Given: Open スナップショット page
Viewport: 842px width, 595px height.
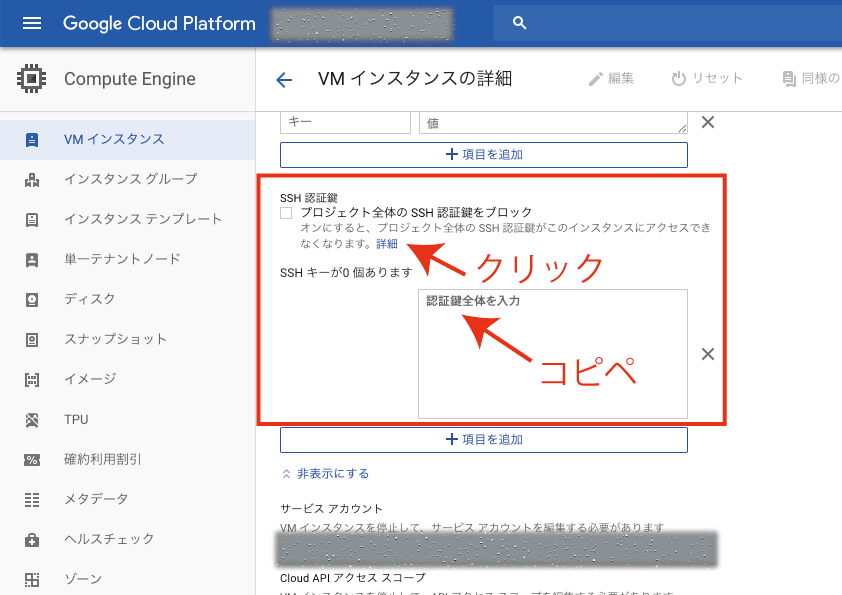Looking at the screenshot, I should (127, 339).
